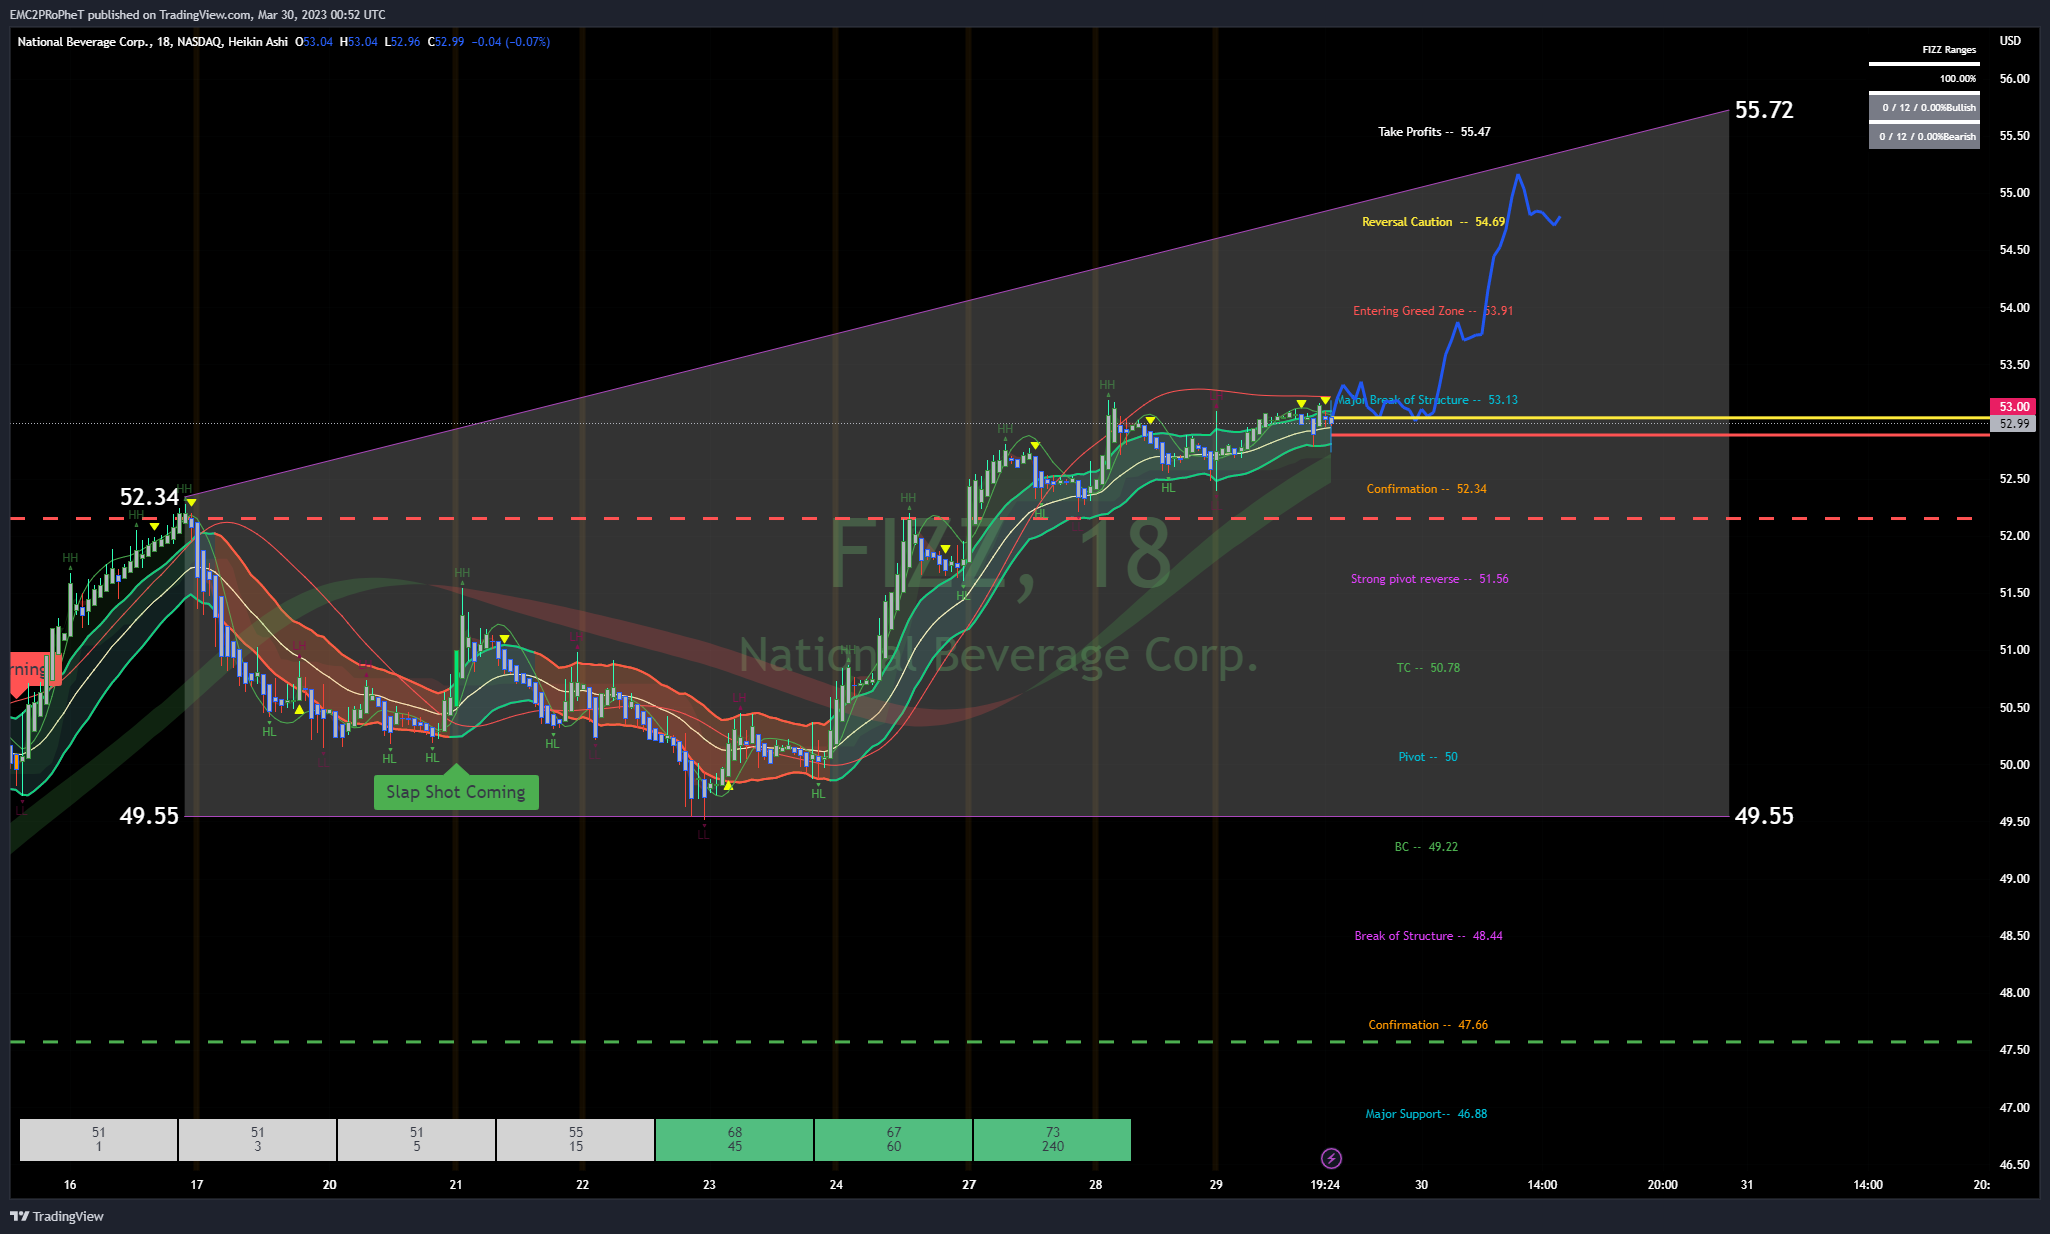The width and height of the screenshot is (2050, 1234).
Task: Click the grey '51 / 5' timeframe box
Action: pos(416,1140)
